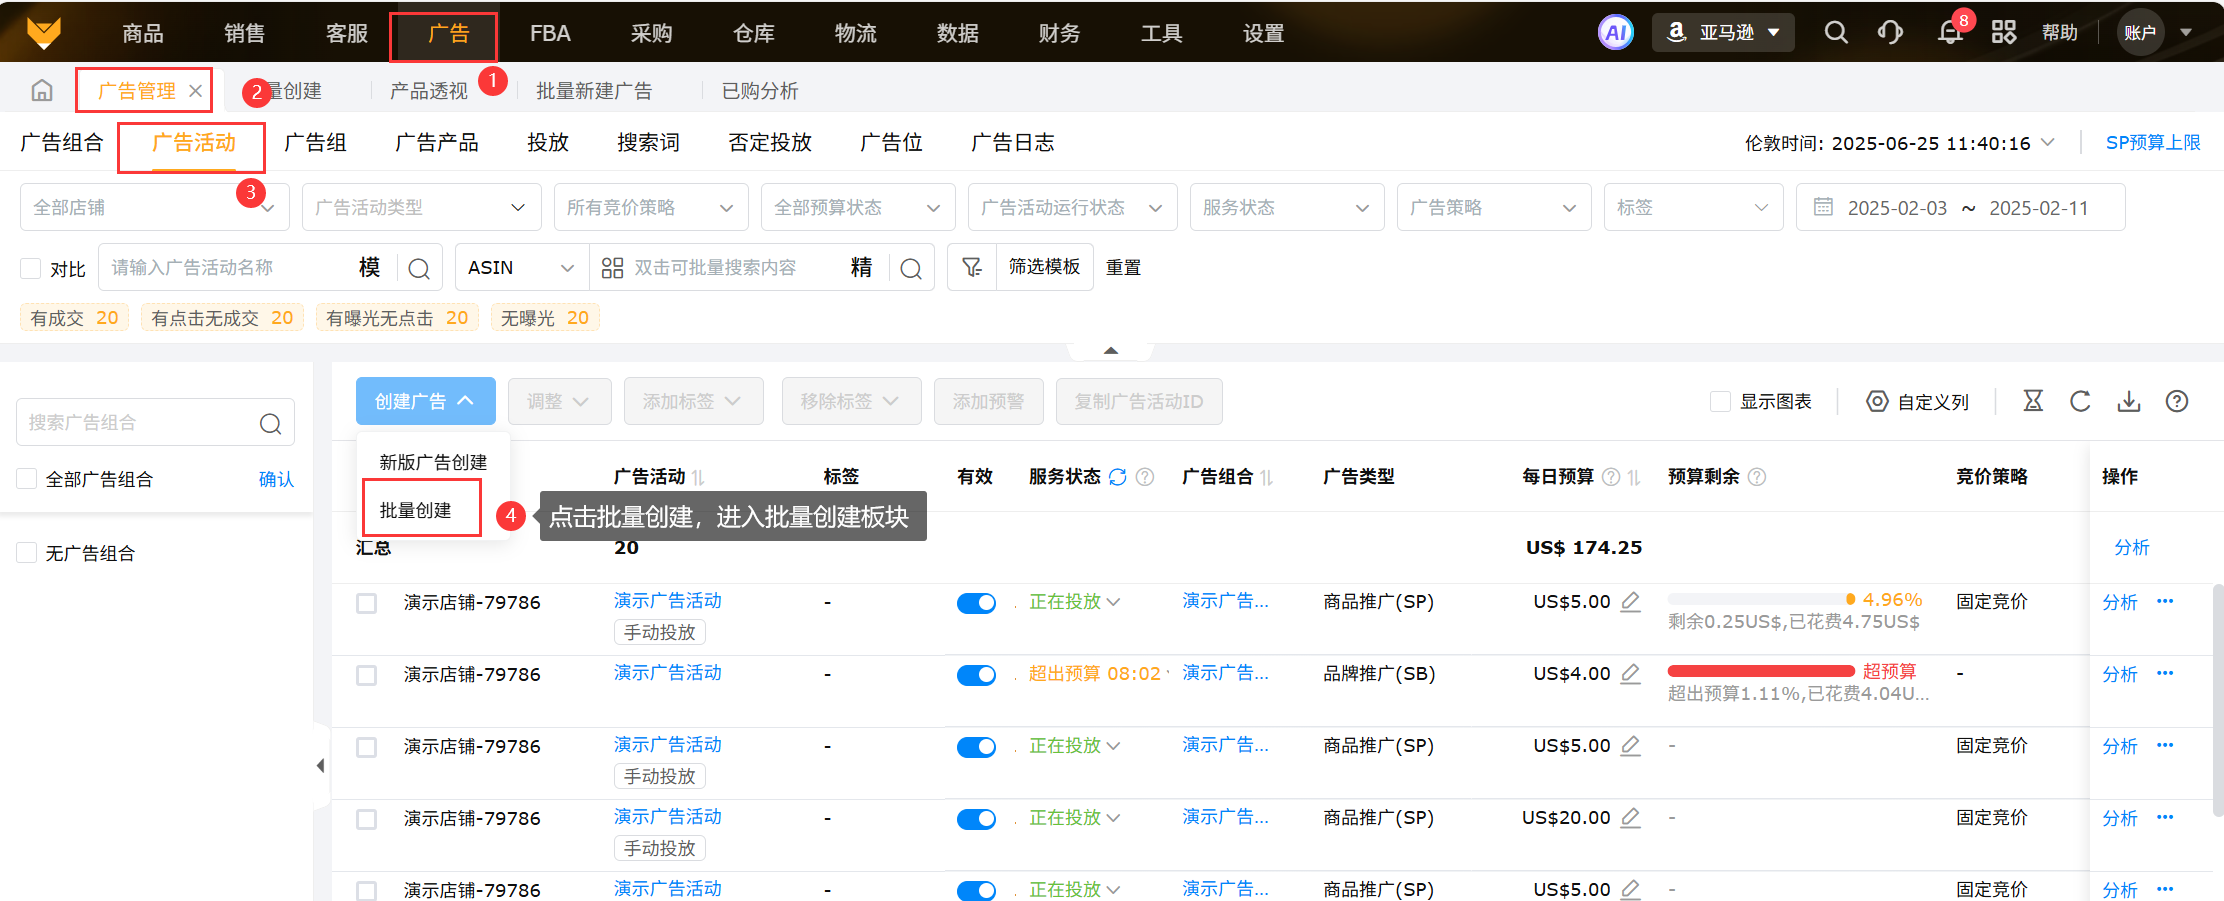The height and width of the screenshot is (901, 2224).
Task: Select 批量创建 from the dropdown menu
Action: (x=416, y=510)
